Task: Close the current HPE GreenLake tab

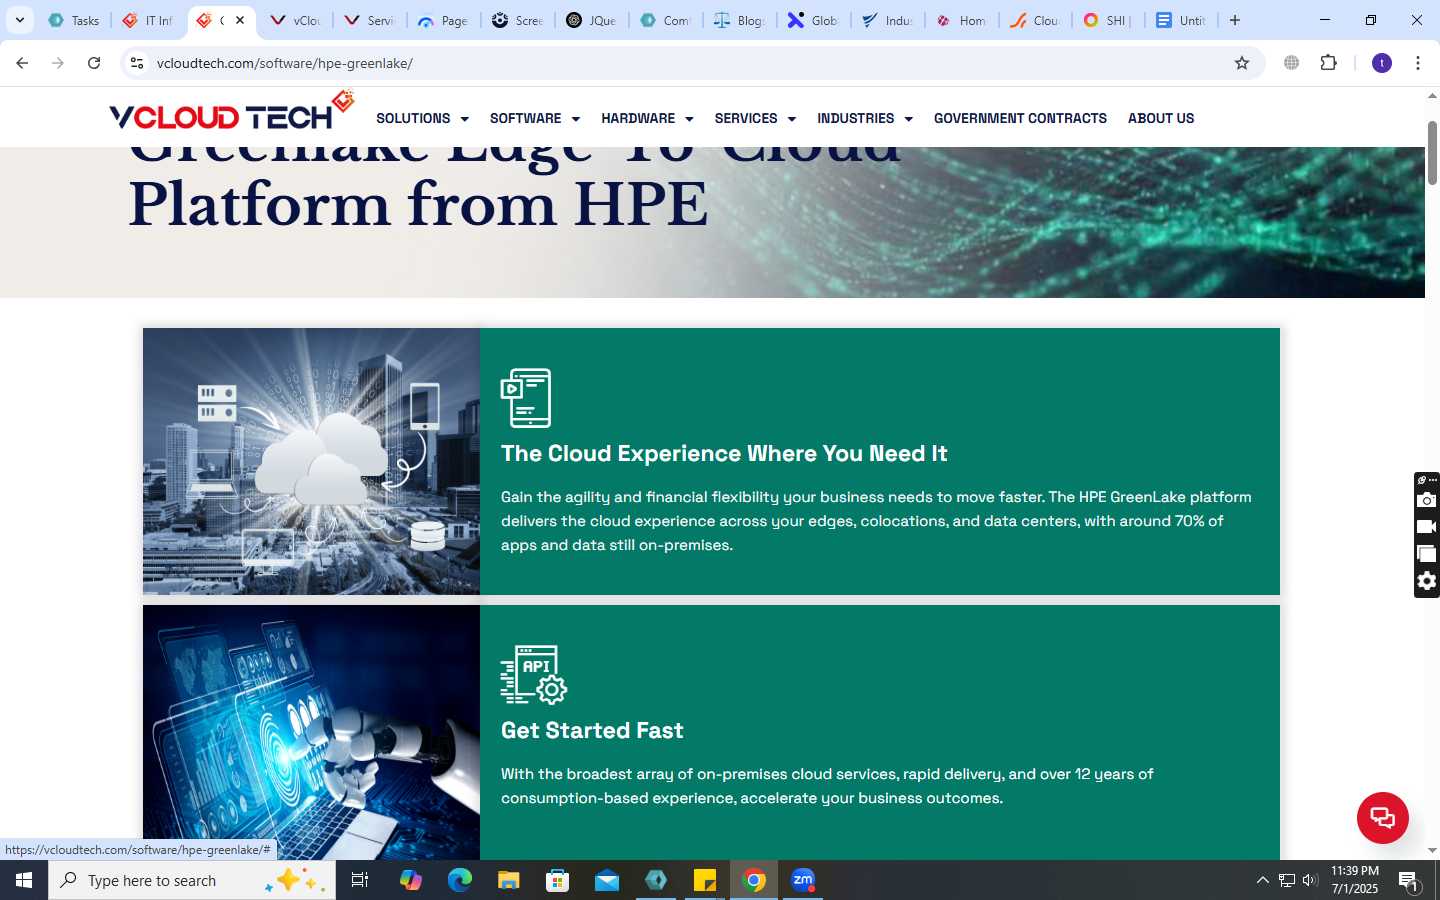Action: click(240, 20)
